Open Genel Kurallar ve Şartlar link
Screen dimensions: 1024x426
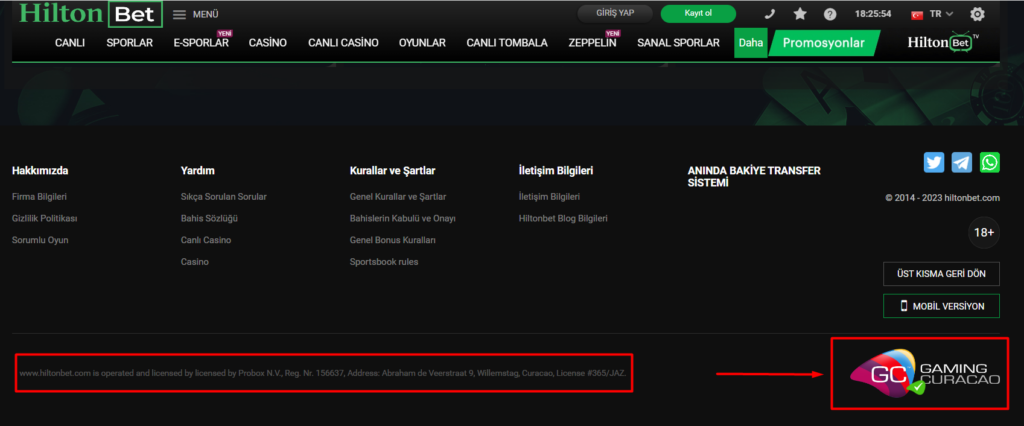398,197
